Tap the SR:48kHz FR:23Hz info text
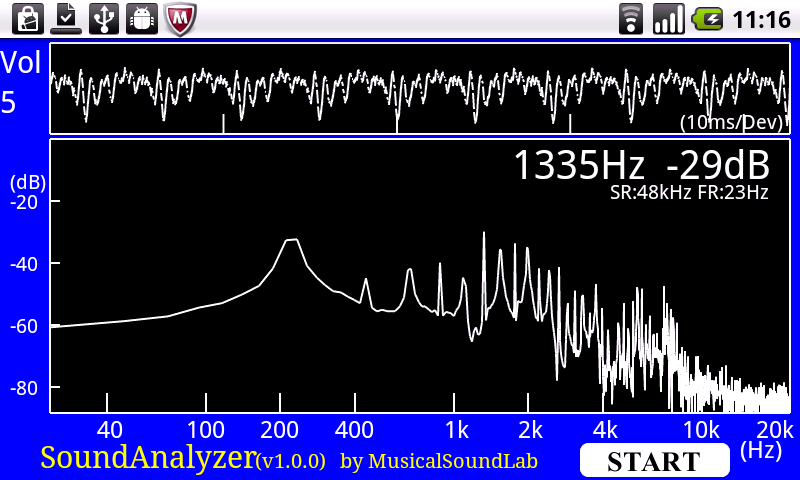This screenshot has width=800, height=480. pyautogui.click(x=689, y=192)
